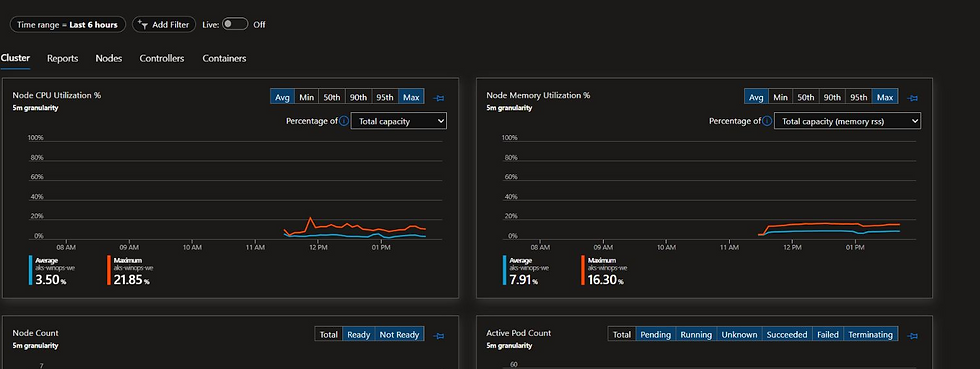This screenshot has width=980, height=369.
Task: Click the 16.30% memory maximum value
Action: 606,280
